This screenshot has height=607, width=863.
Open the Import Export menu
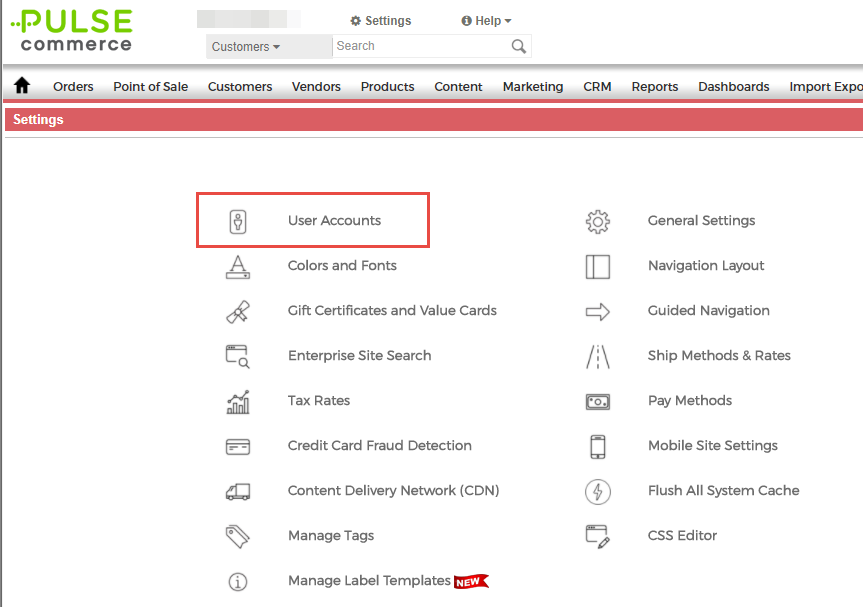tap(826, 86)
